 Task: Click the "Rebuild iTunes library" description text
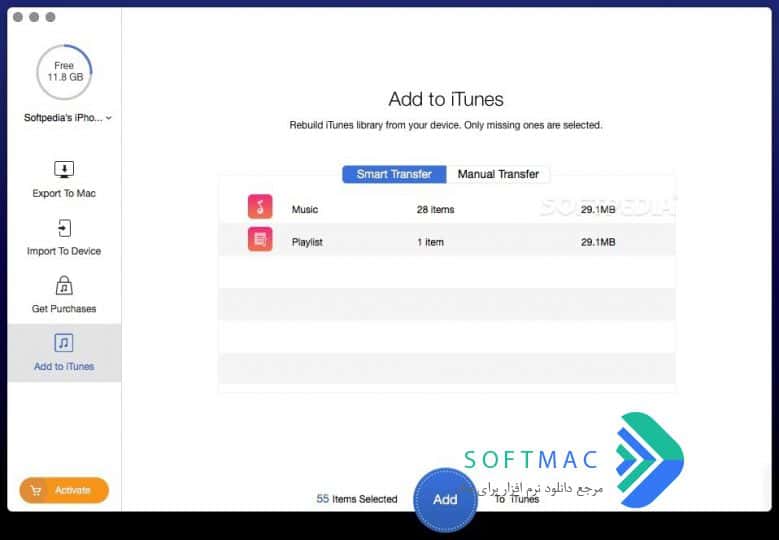446,125
